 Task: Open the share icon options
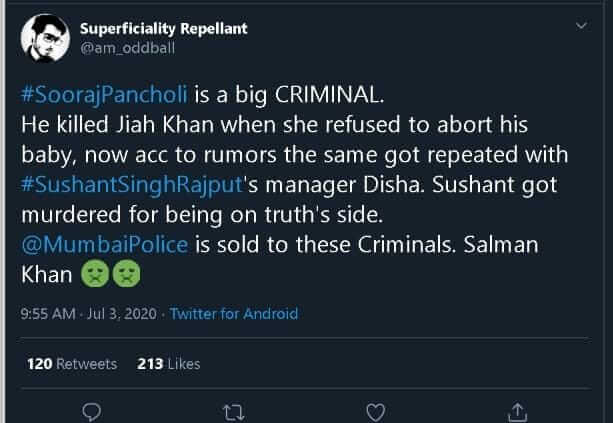[x=517, y=411]
